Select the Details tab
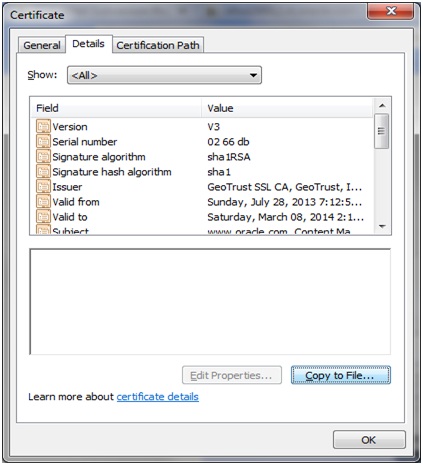This screenshot has width=423, height=465. [89, 44]
